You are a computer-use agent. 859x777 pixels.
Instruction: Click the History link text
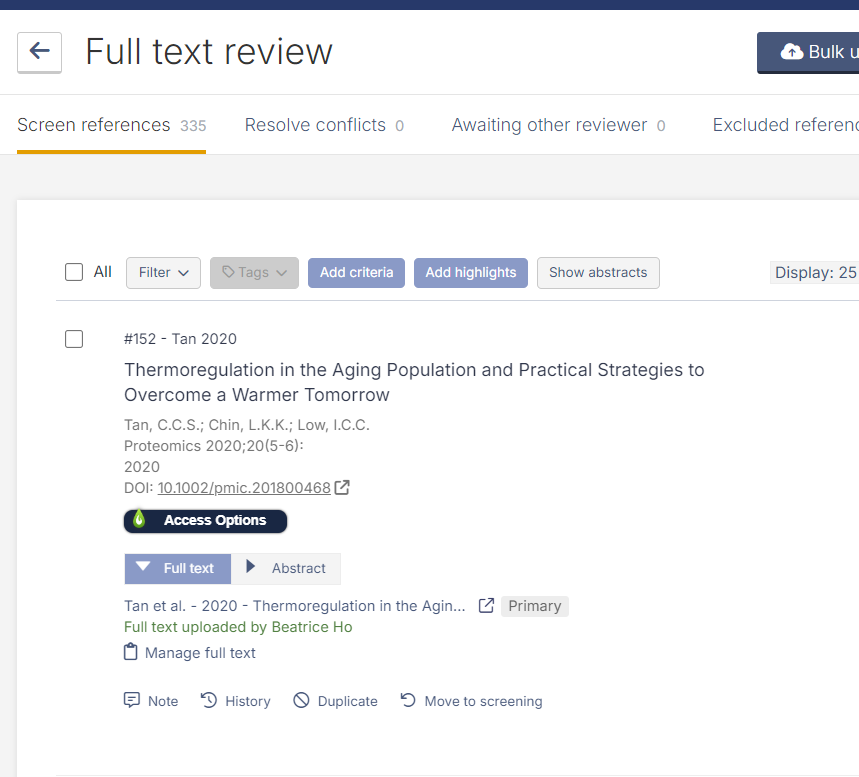coord(248,701)
